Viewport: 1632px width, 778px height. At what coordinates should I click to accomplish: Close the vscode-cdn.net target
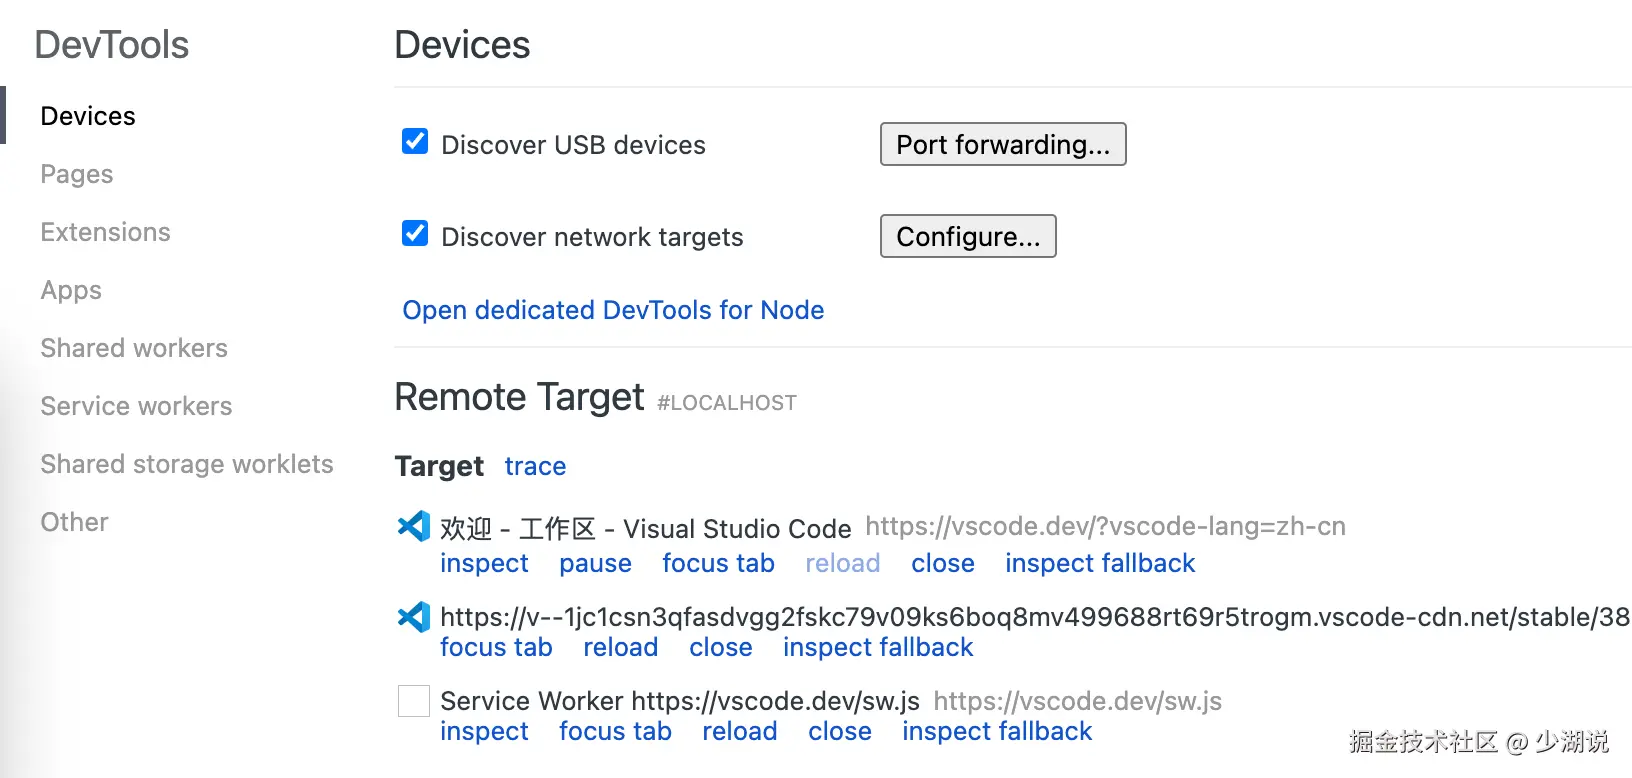click(x=720, y=647)
